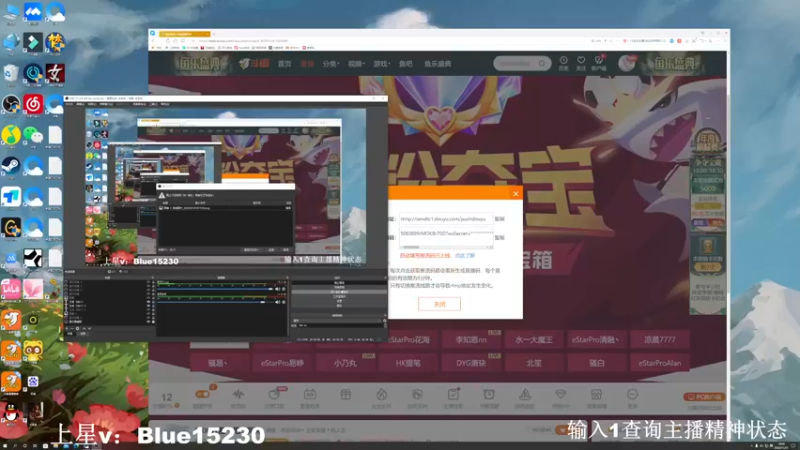Expand the 分类 menu dropdown
Image resolution: width=800 pixels, height=450 pixels.
point(331,64)
